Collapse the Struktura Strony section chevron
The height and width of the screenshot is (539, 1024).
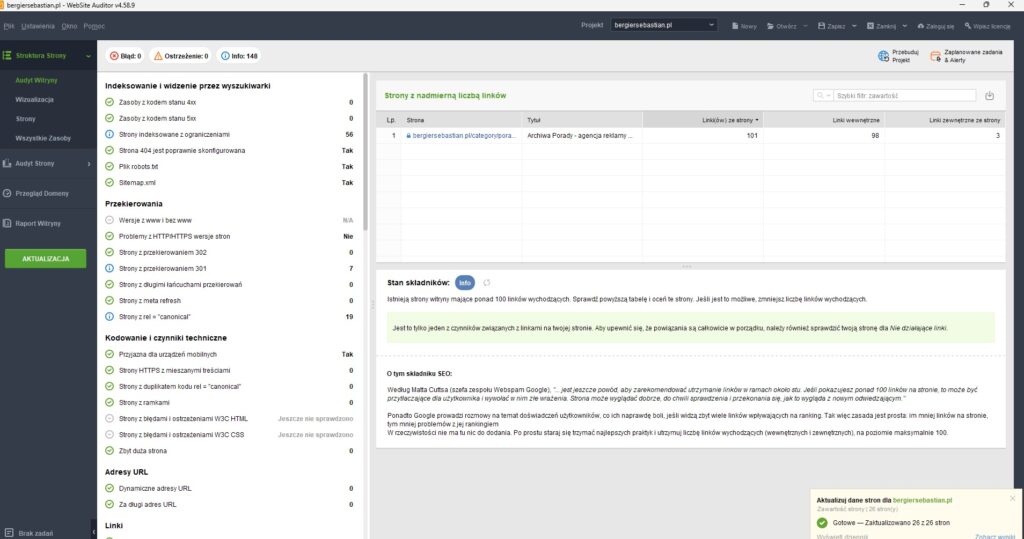point(88,56)
